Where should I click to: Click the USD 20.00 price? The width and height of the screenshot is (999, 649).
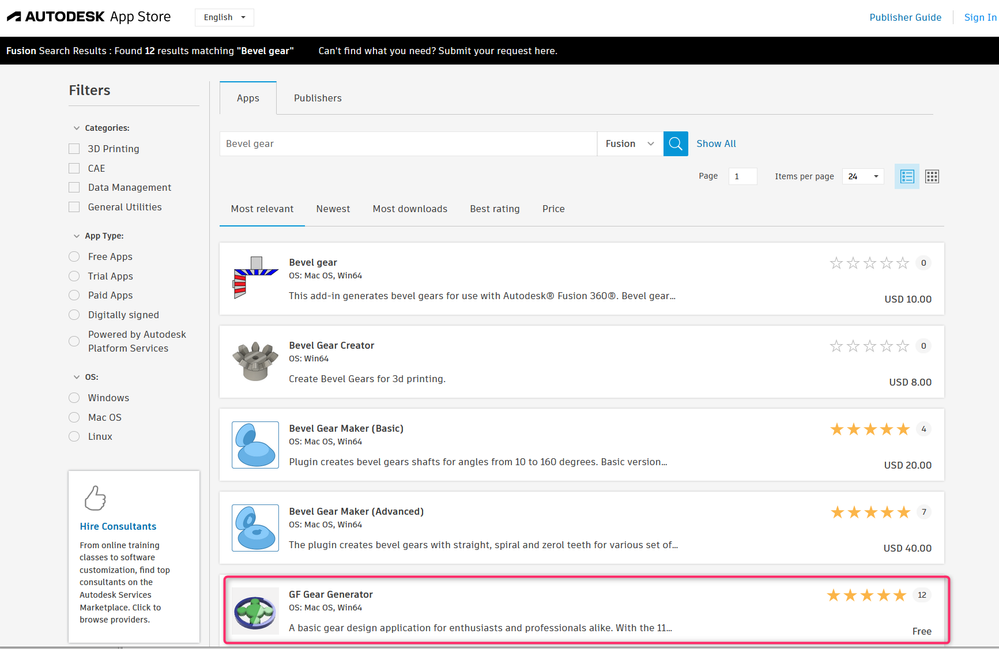coord(907,466)
